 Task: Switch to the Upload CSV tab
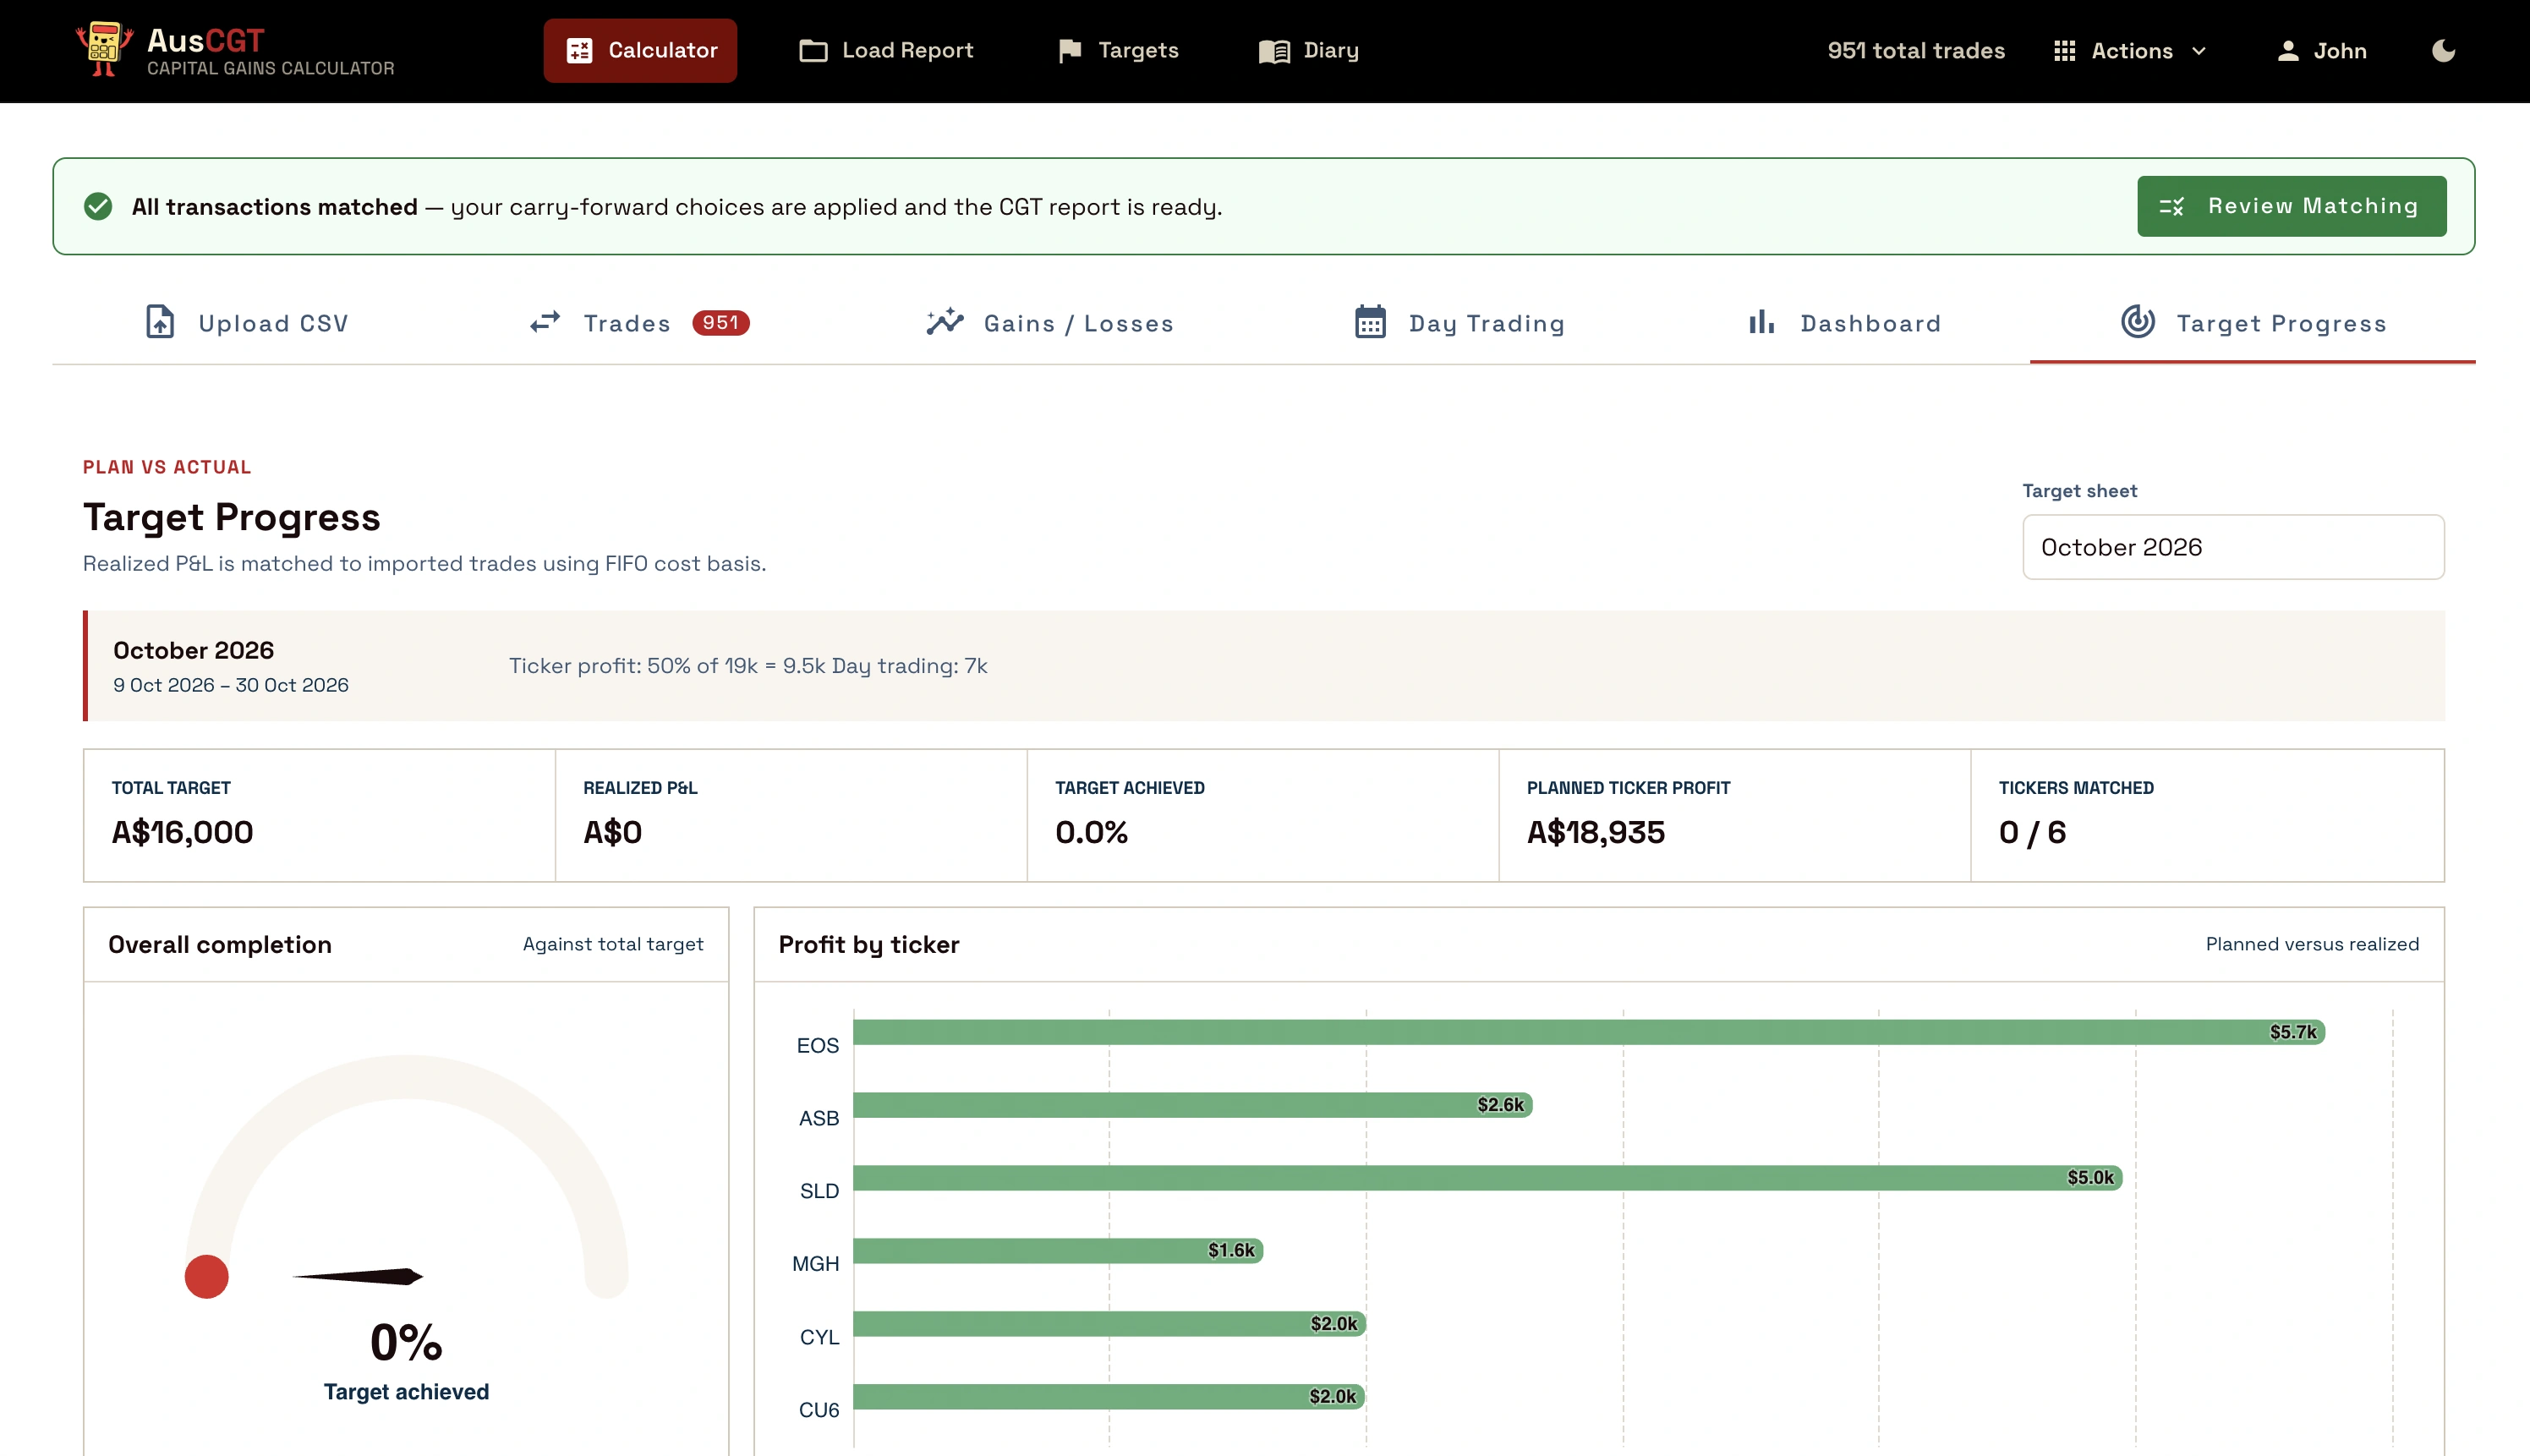(x=247, y=323)
